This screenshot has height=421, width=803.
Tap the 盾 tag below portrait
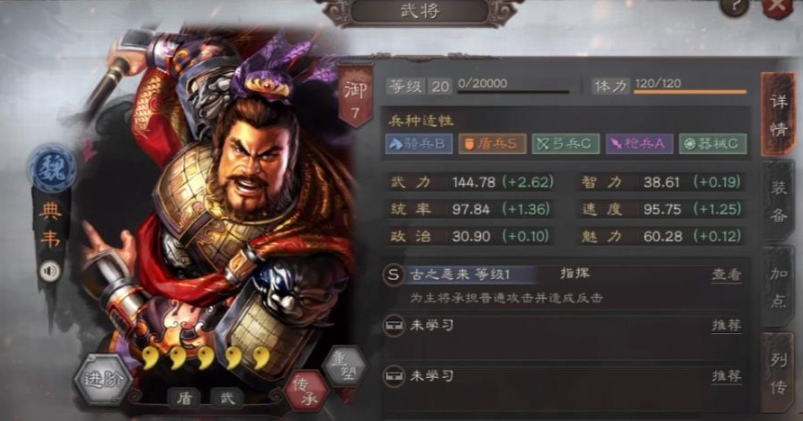(x=184, y=398)
